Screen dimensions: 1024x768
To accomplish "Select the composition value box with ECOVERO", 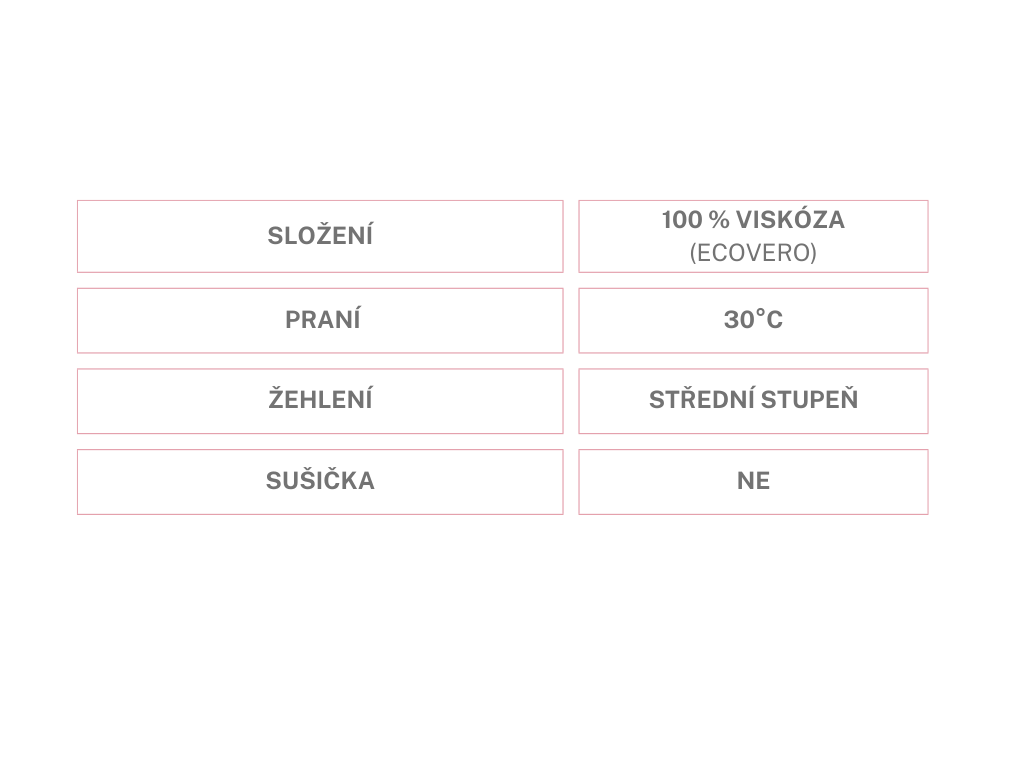I will point(753,236).
